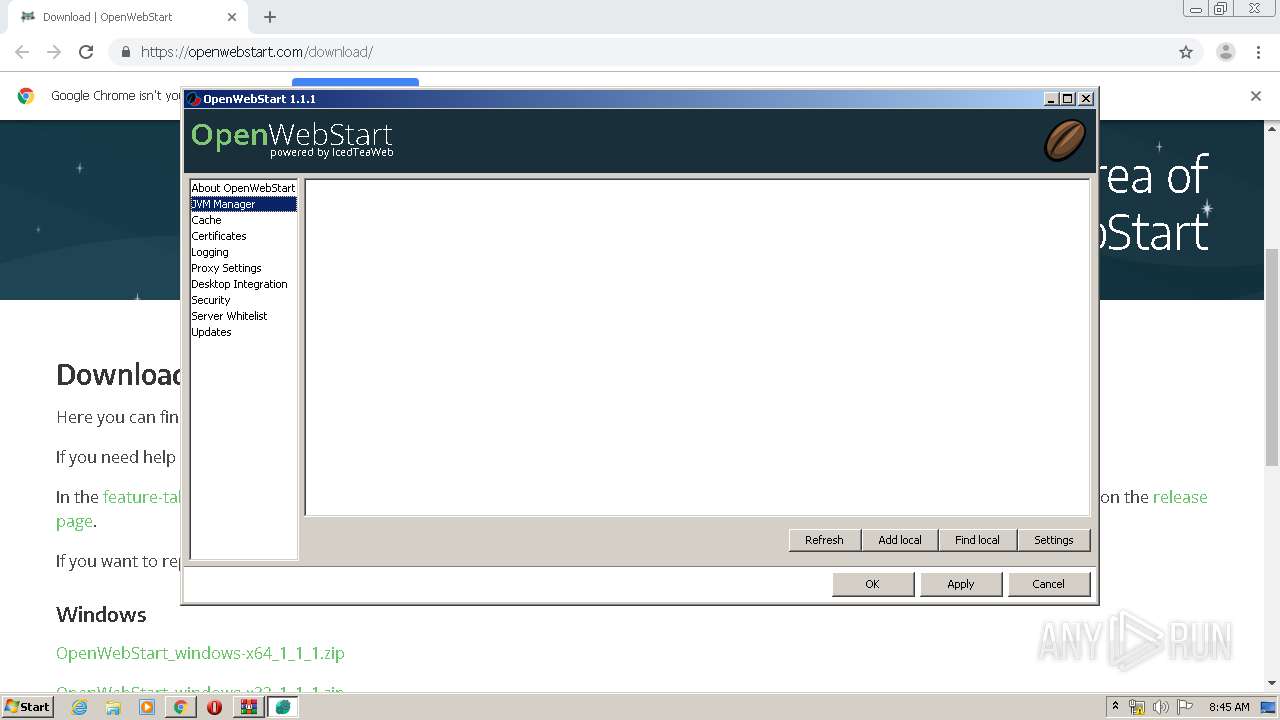Open the volume tray icon
Viewport: 1280px width, 720px height.
1161,707
